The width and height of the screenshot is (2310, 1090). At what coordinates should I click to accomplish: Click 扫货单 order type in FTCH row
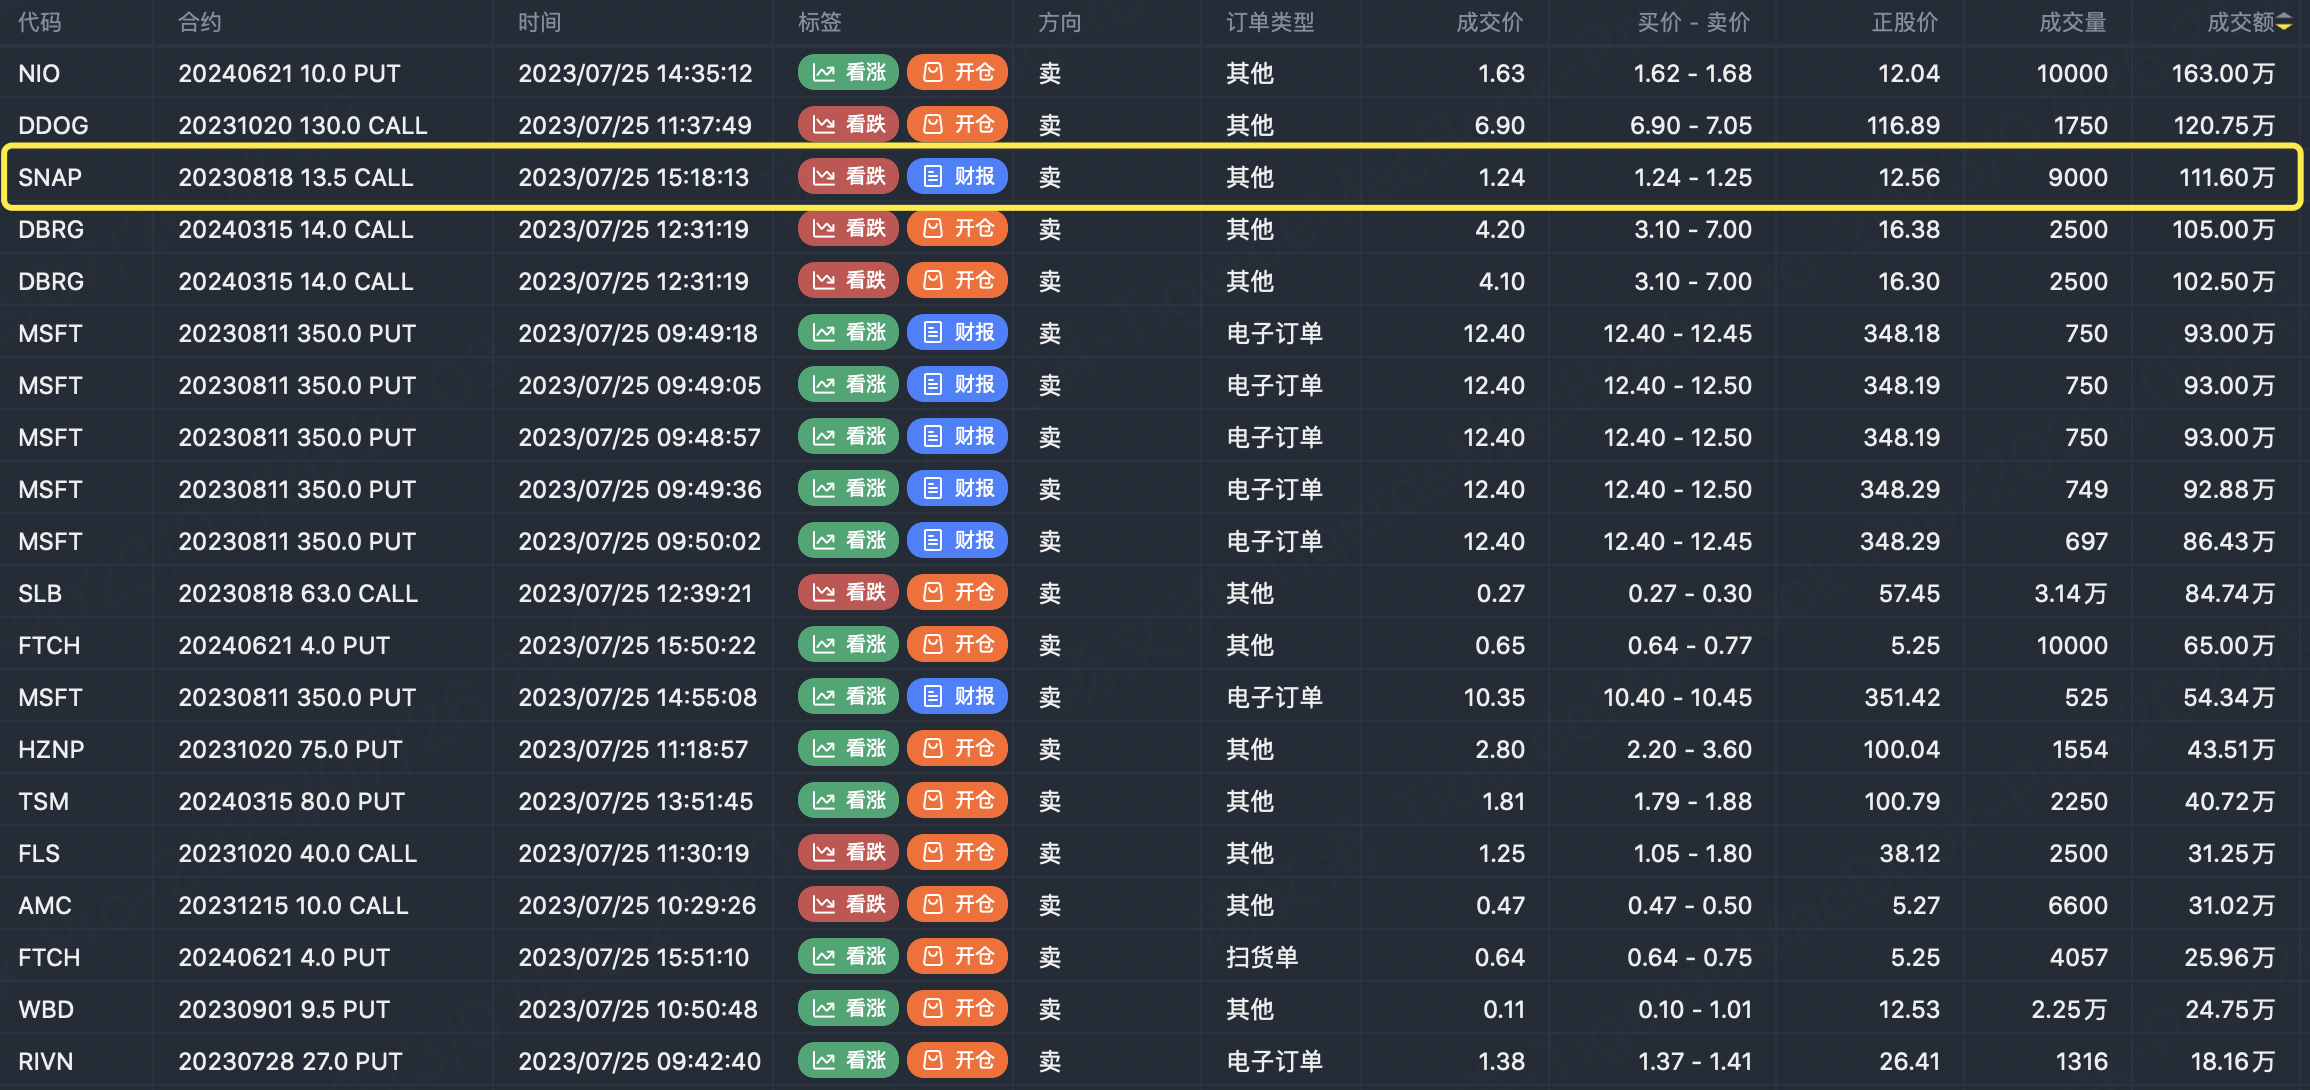pyautogui.click(x=1262, y=957)
